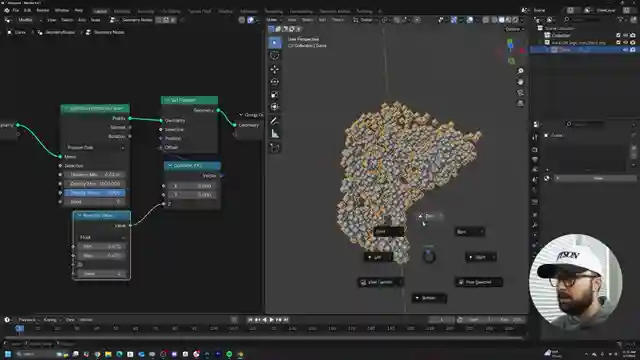
Task: Click the play animation button in timeline
Action: [x=271, y=320]
